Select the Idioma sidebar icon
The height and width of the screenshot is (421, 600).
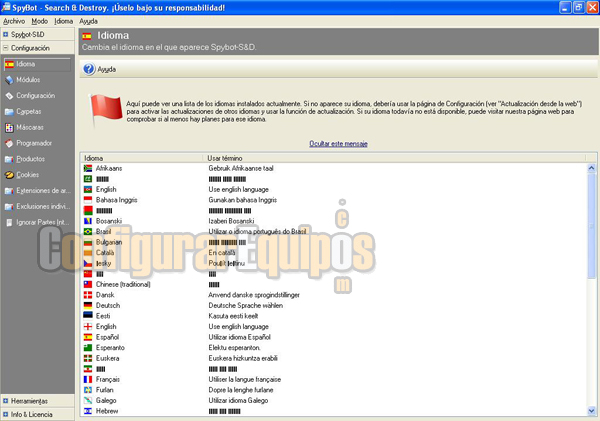coord(9,64)
